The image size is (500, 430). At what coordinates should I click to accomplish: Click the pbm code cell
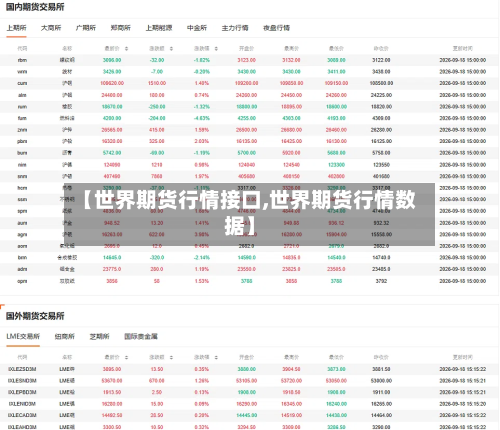pos(22,141)
